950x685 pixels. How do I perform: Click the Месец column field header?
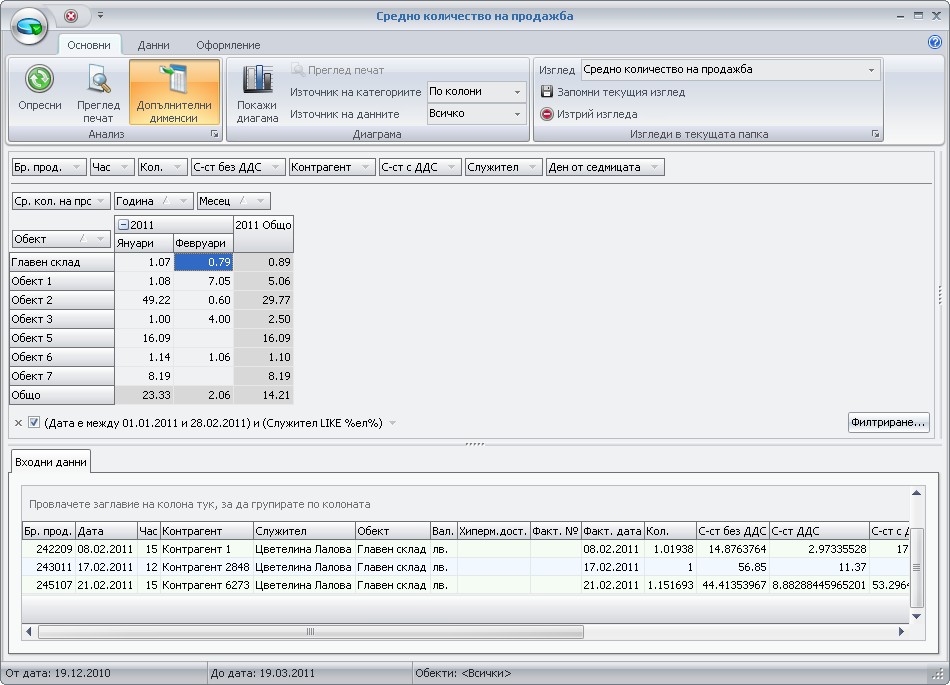pos(234,201)
